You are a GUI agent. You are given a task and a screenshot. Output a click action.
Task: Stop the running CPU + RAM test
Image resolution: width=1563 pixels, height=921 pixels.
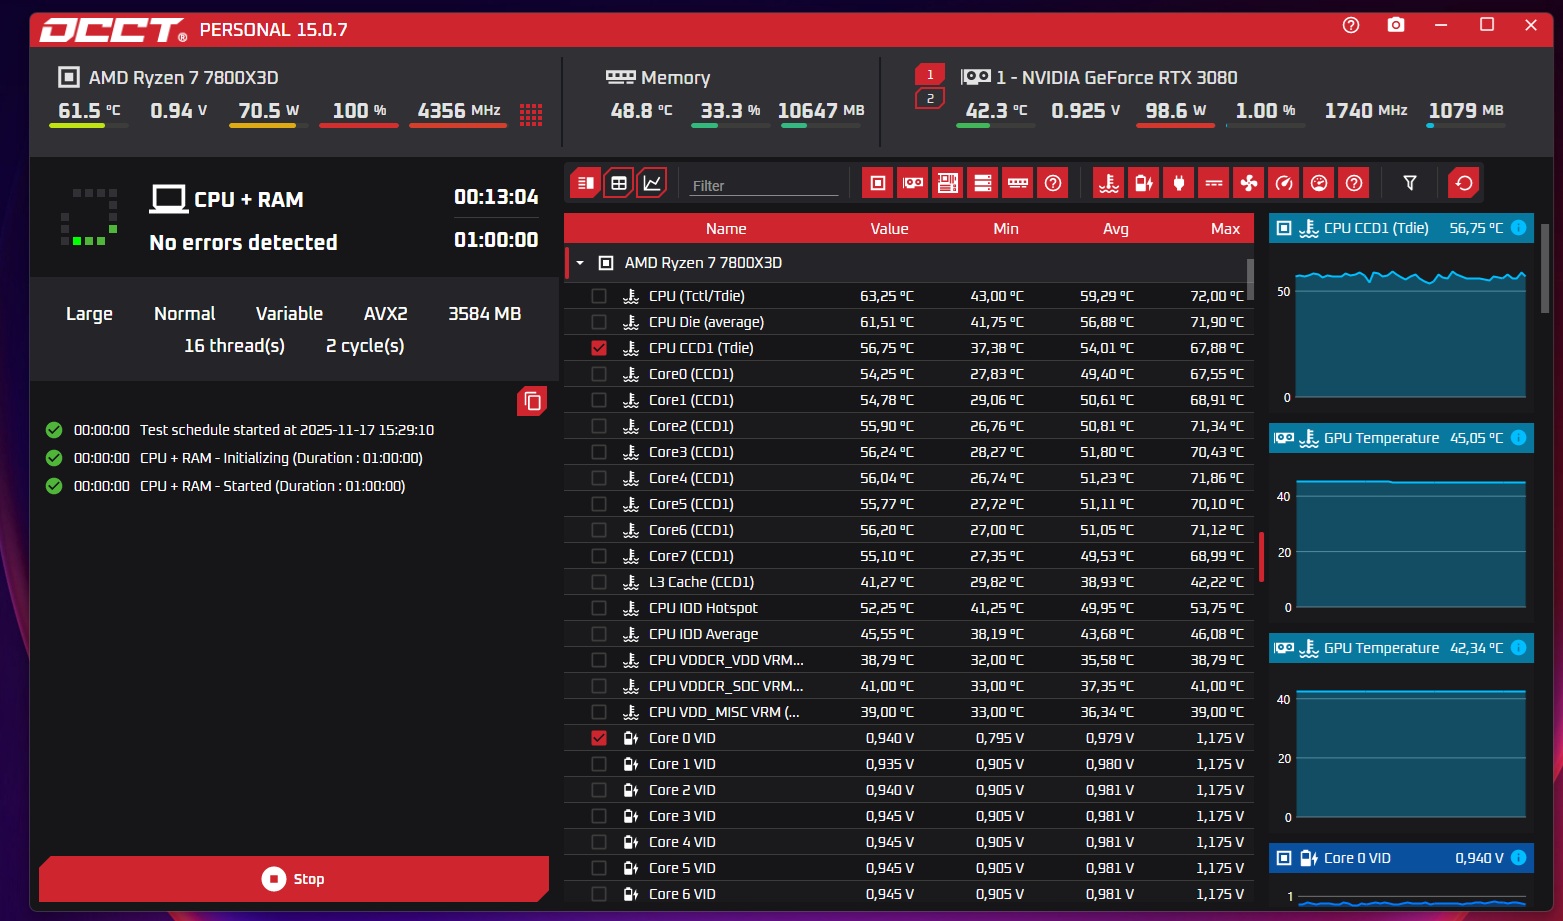(294, 879)
